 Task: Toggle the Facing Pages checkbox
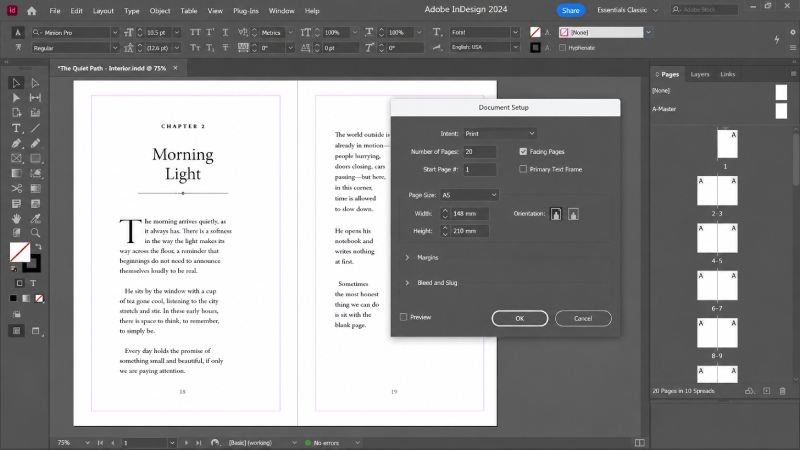click(x=523, y=152)
